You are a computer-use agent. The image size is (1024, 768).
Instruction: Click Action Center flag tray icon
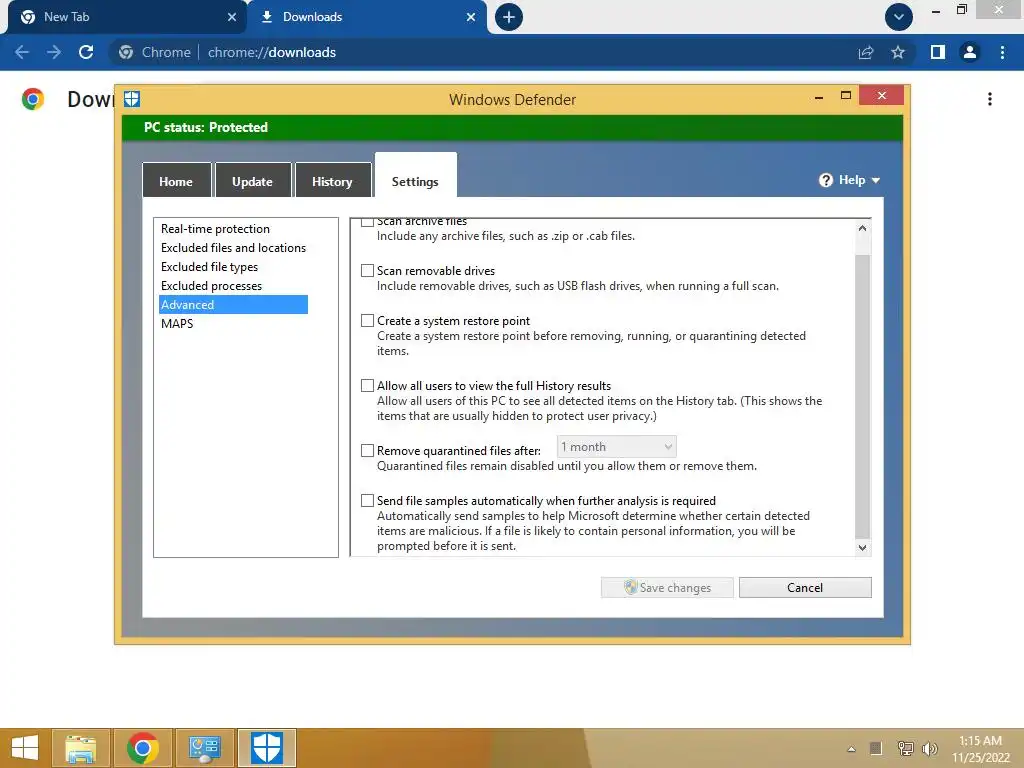tap(876, 748)
